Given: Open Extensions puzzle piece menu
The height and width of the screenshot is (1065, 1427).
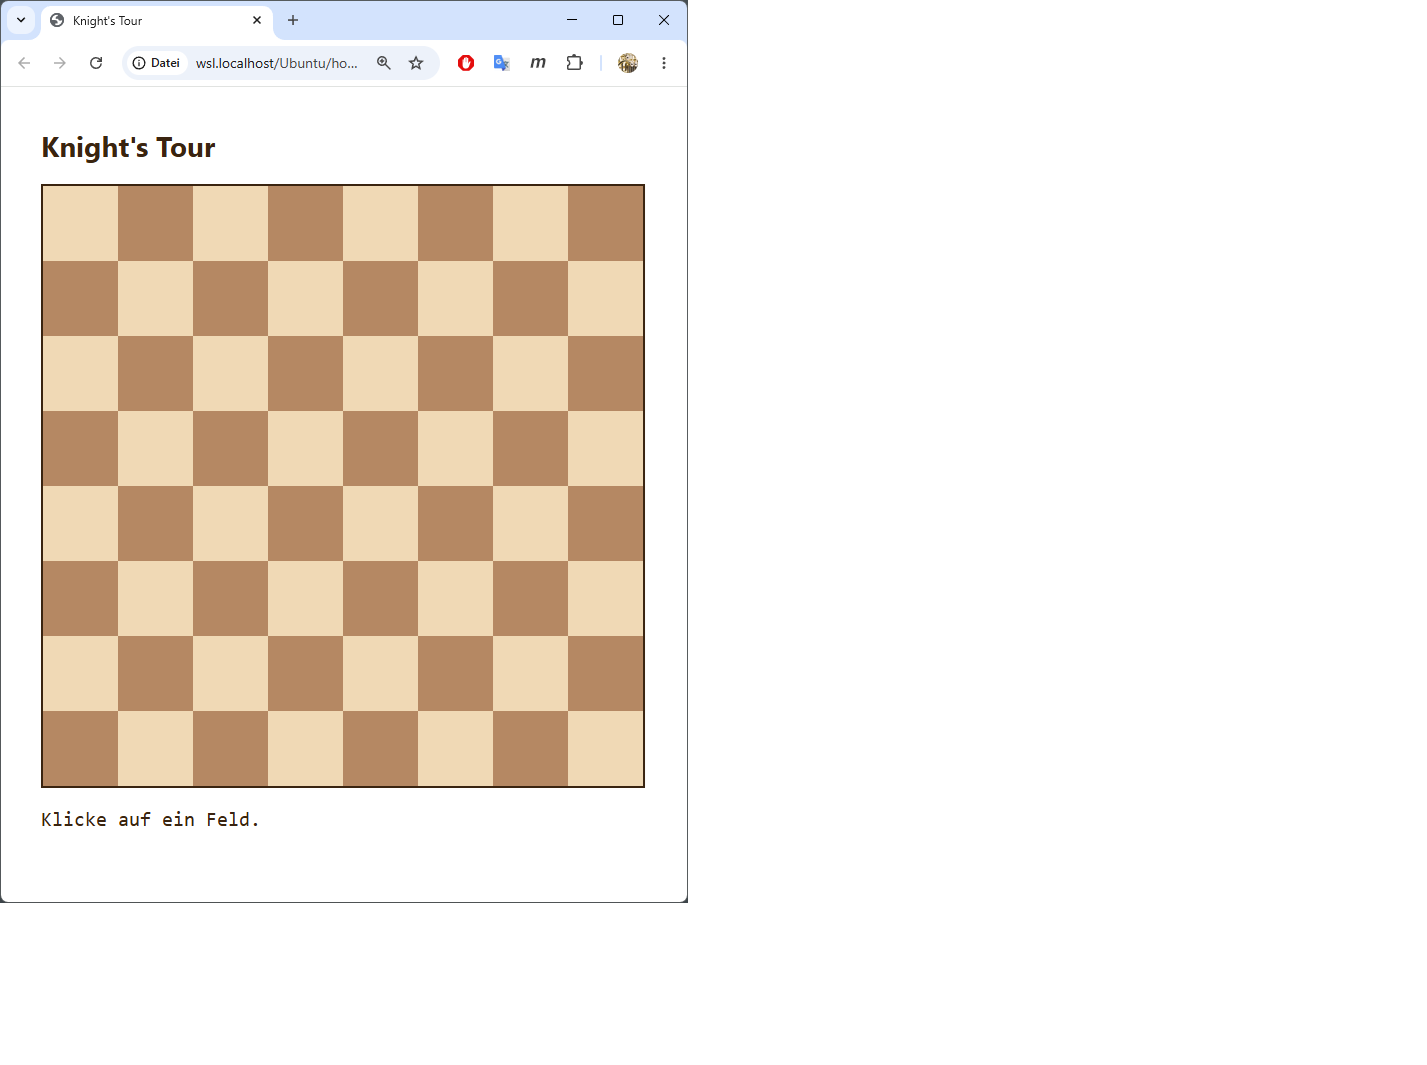Looking at the screenshot, I should coord(574,63).
